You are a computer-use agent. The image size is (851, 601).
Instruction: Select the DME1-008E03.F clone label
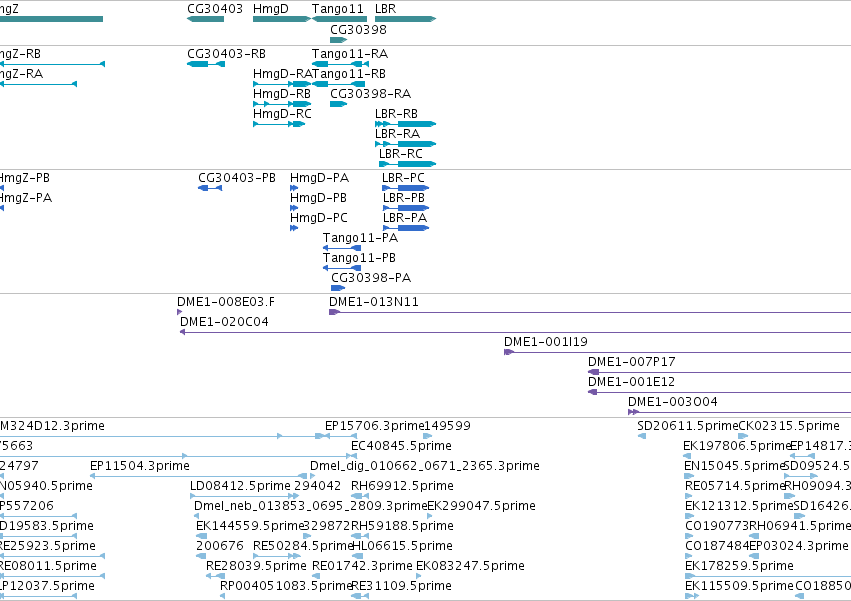(226, 302)
